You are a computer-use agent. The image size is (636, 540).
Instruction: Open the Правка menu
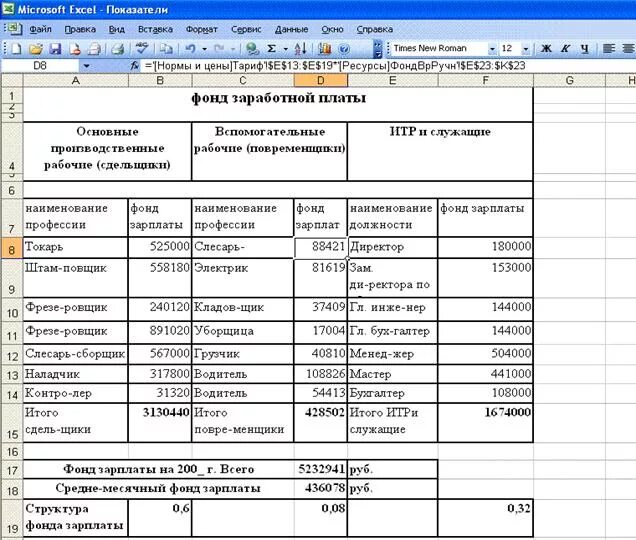click(80, 29)
